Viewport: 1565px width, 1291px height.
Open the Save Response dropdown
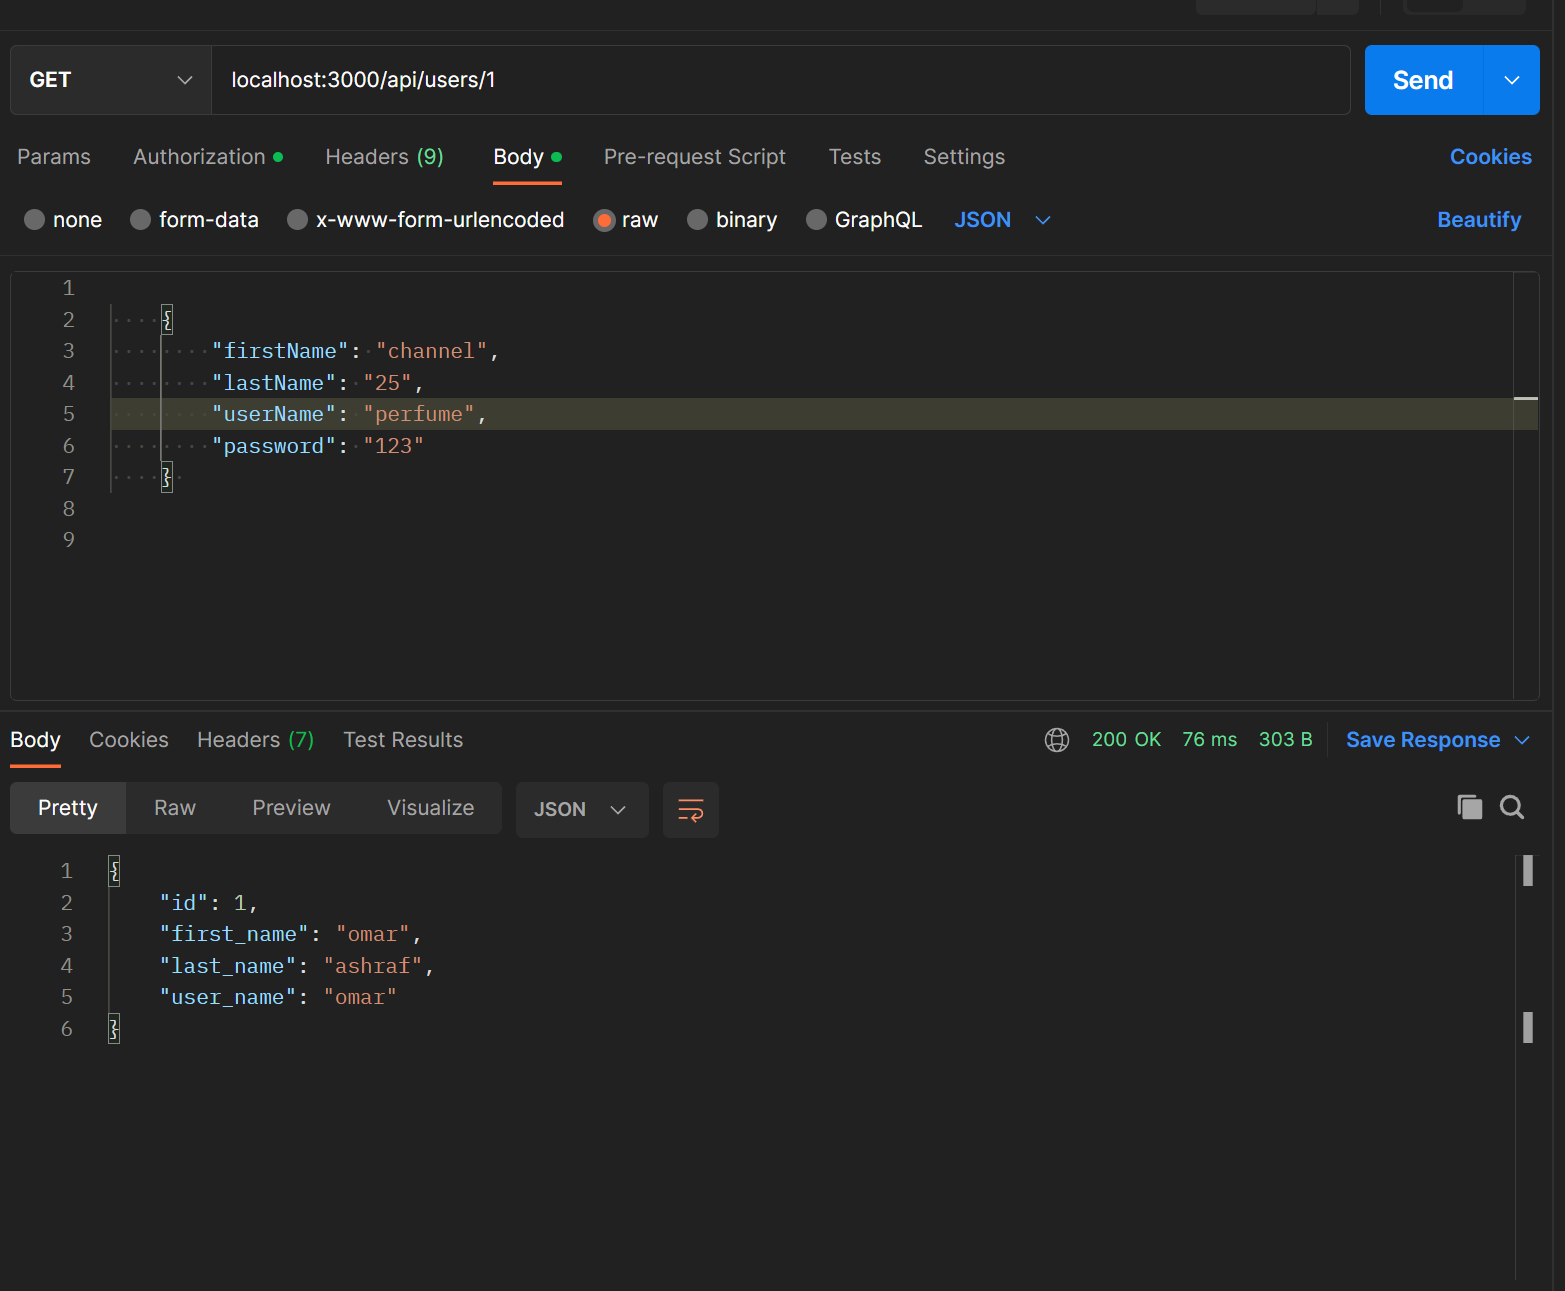[x=1438, y=740]
